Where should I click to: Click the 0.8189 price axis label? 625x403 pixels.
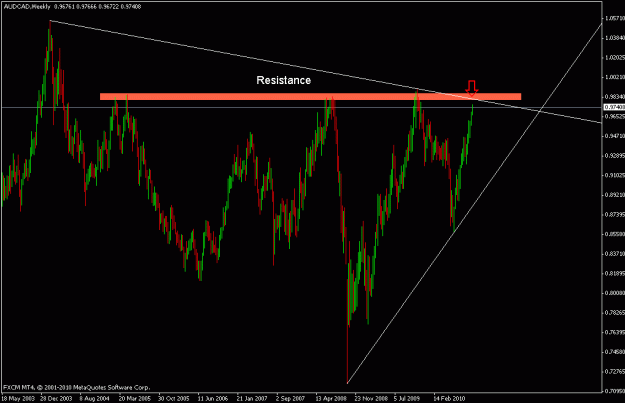pos(615,273)
